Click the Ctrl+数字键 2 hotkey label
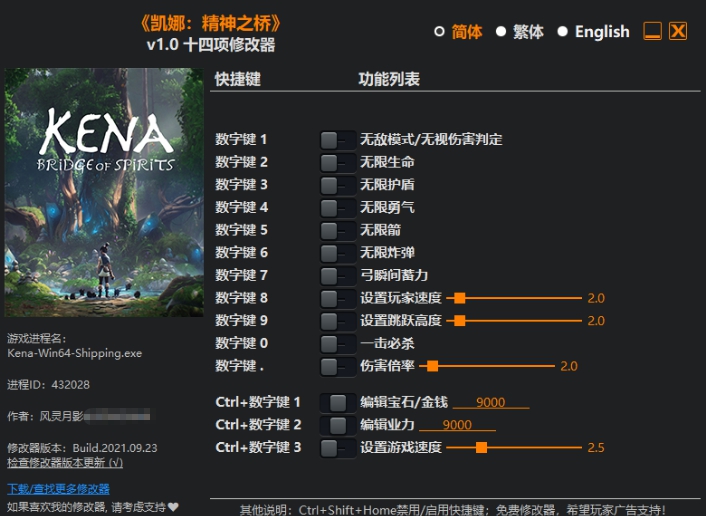This screenshot has height=516, width=706. point(258,425)
